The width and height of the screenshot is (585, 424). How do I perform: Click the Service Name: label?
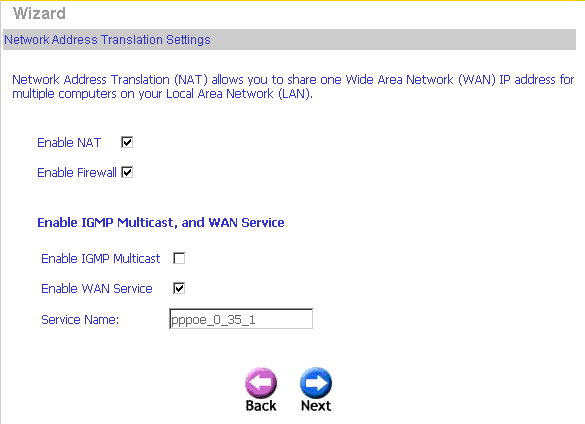point(80,319)
